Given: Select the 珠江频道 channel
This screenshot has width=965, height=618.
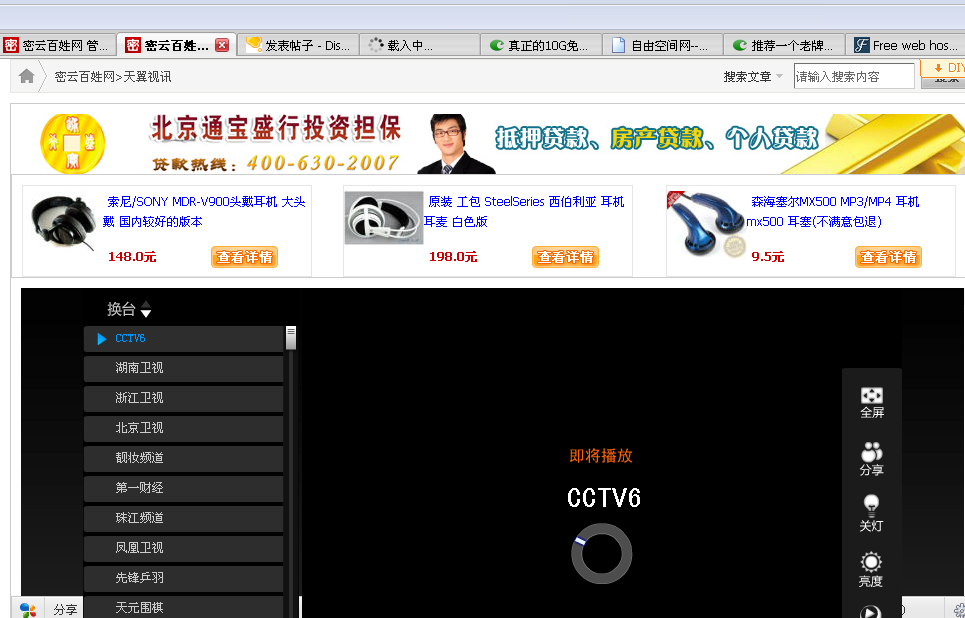Looking at the screenshot, I should point(183,518).
